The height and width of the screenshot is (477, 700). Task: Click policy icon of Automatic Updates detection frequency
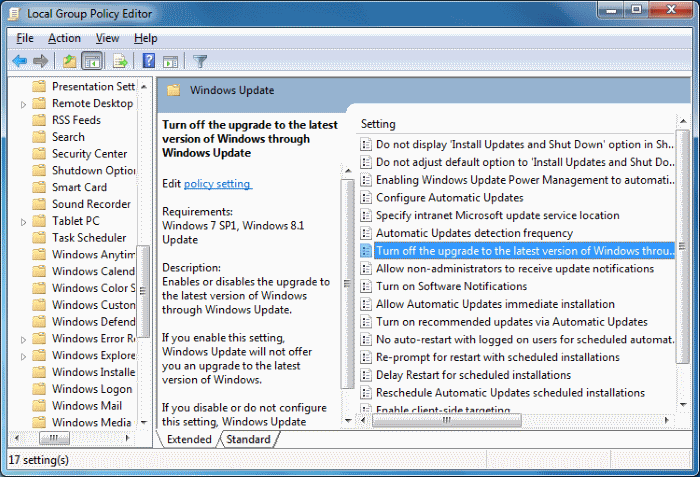[366, 233]
